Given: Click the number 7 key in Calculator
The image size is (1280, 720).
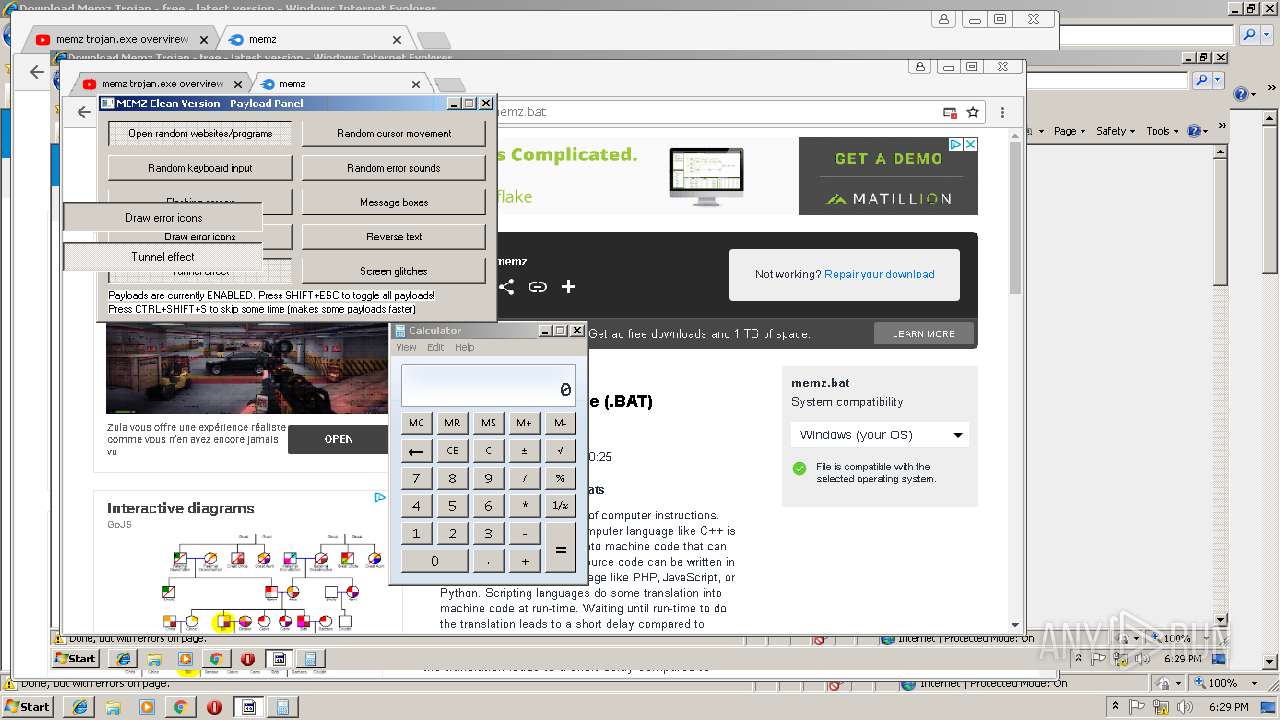Looking at the screenshot, I should click(x=416, y=478).
